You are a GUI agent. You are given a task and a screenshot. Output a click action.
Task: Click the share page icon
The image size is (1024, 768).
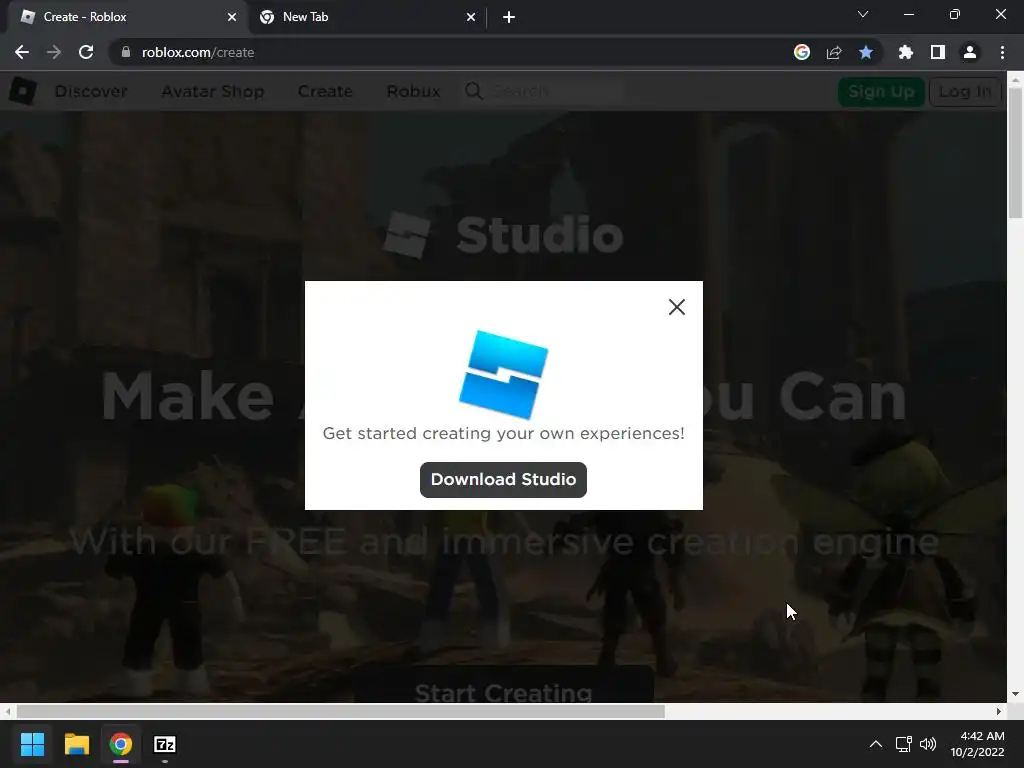point(834,52)
